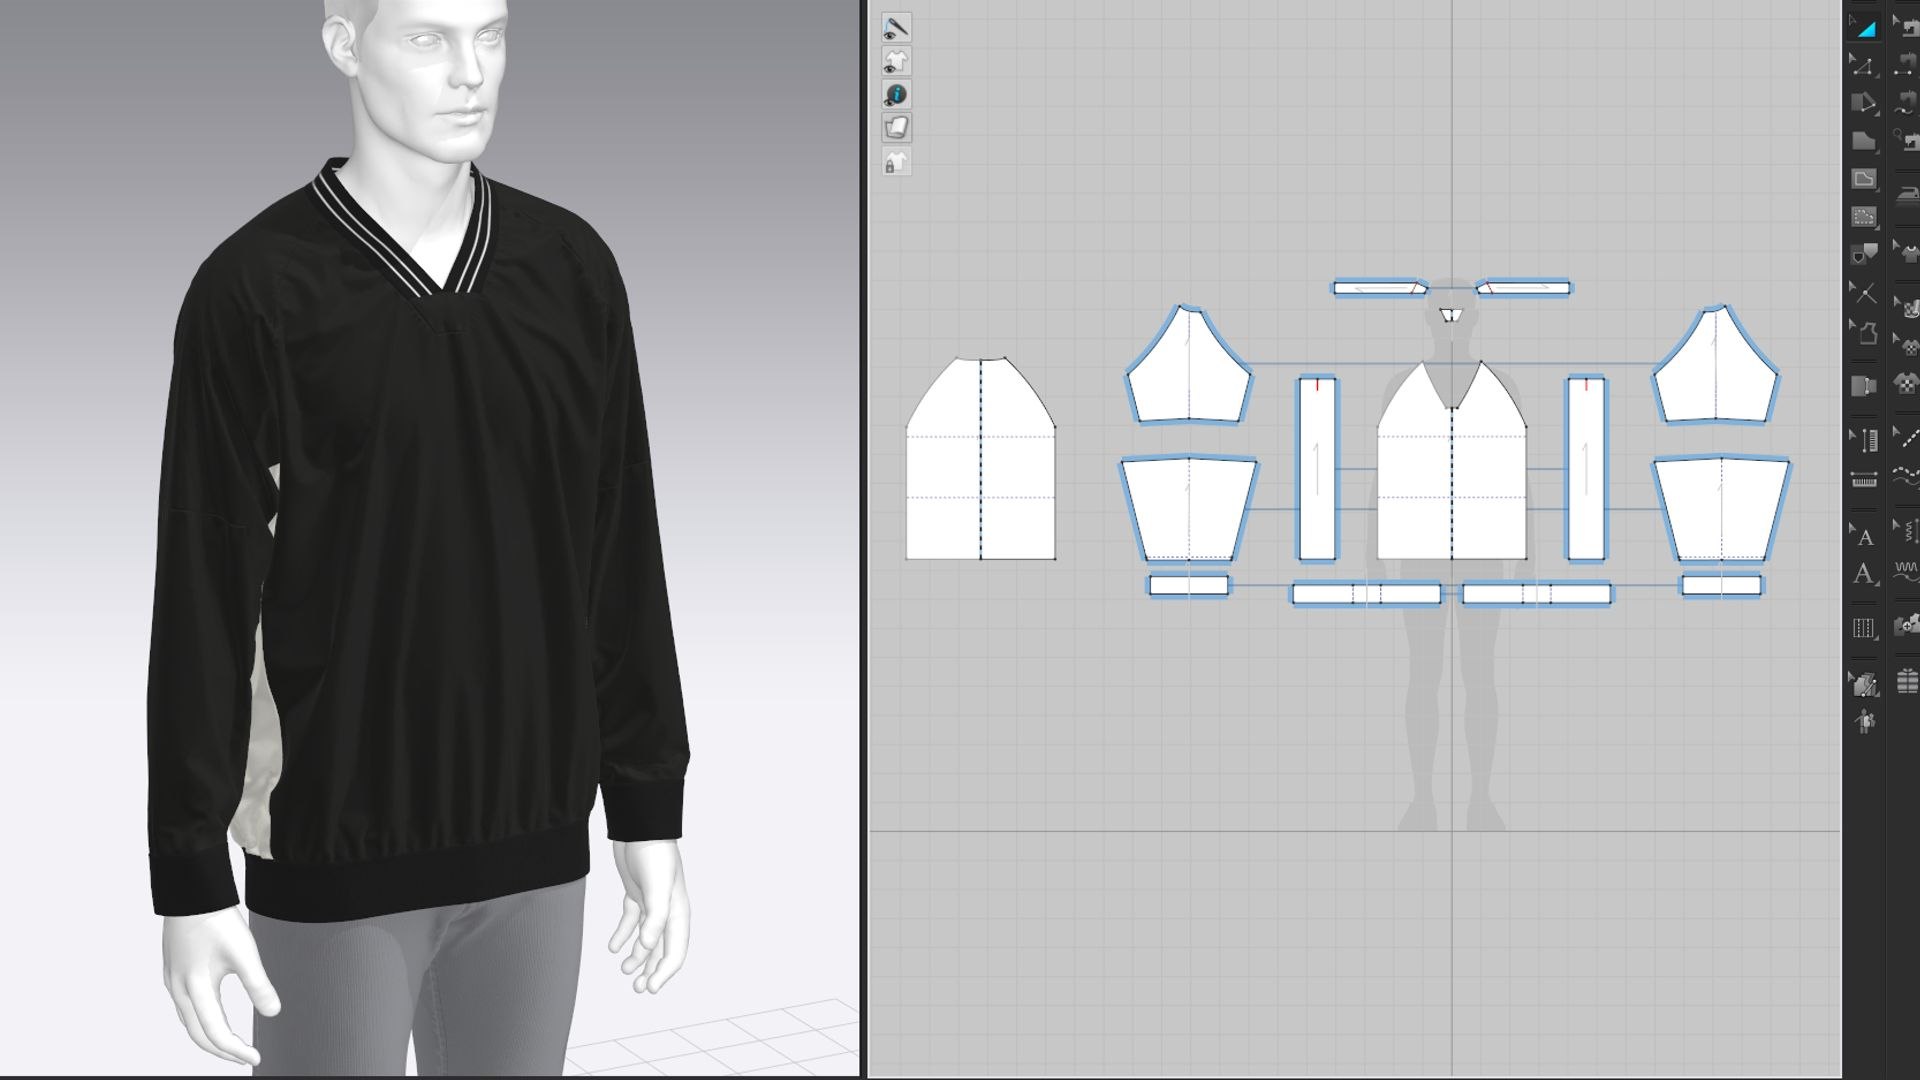Select the Dart pocket shape tool

1864,254
